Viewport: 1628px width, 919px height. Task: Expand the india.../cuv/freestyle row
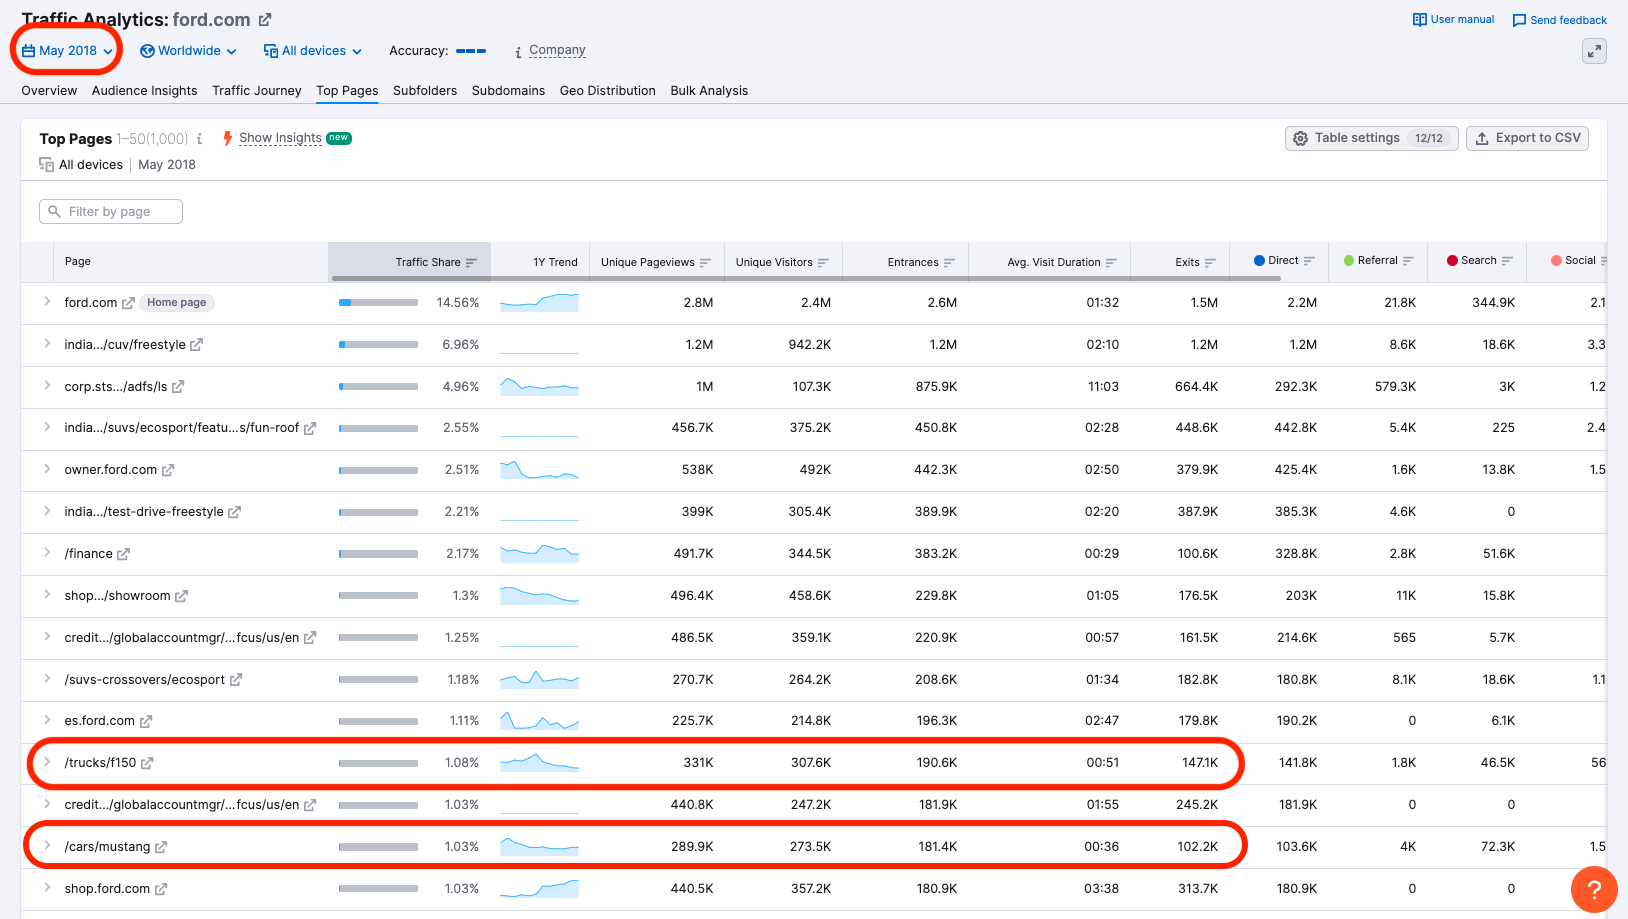[47, 344]
